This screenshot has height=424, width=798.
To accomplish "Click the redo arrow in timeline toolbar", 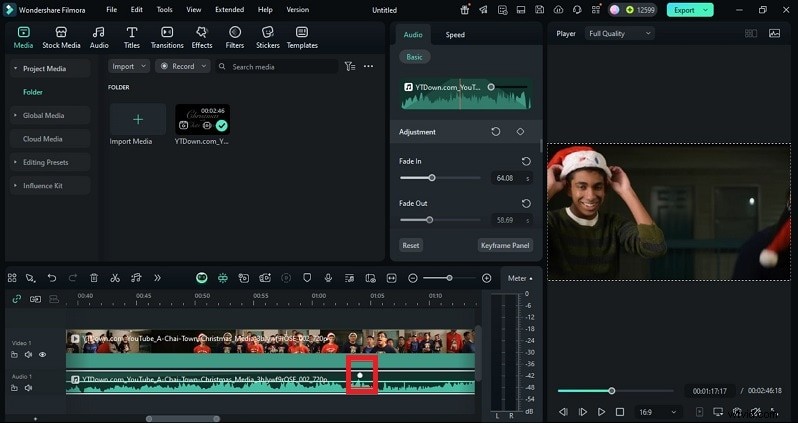I will point(73,278).
